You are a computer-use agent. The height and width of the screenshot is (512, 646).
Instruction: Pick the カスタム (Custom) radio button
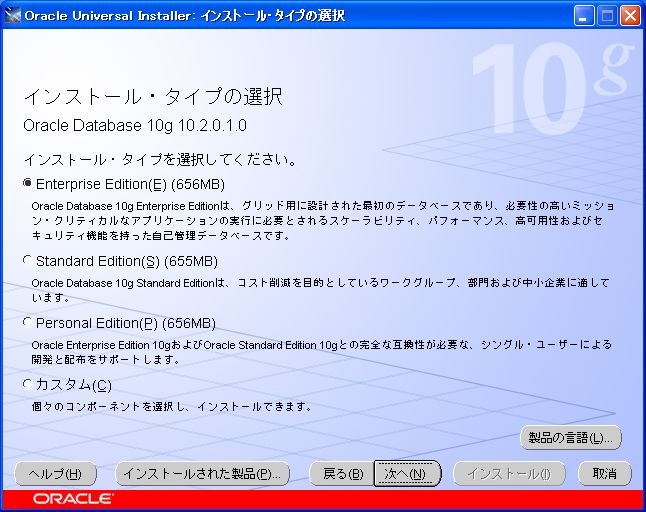point(27,384)
